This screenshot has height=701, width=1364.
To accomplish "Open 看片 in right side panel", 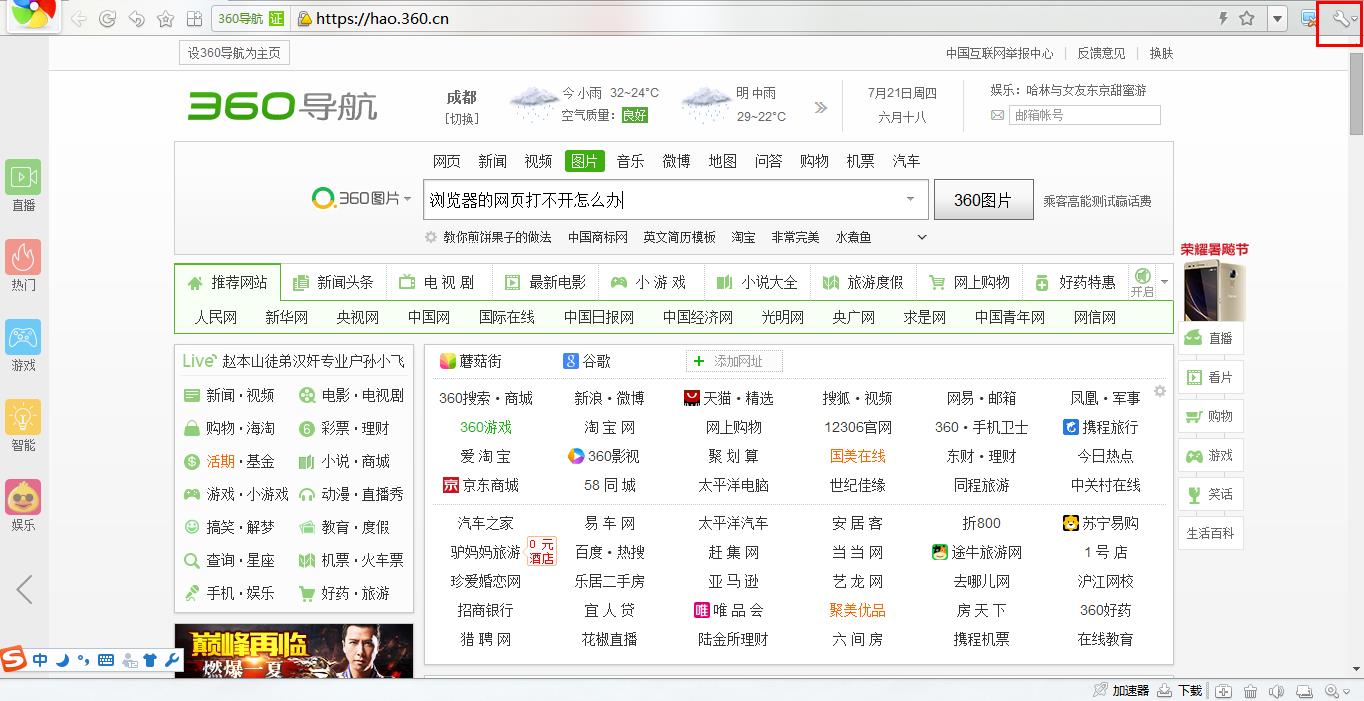I will coord(1210,377).
